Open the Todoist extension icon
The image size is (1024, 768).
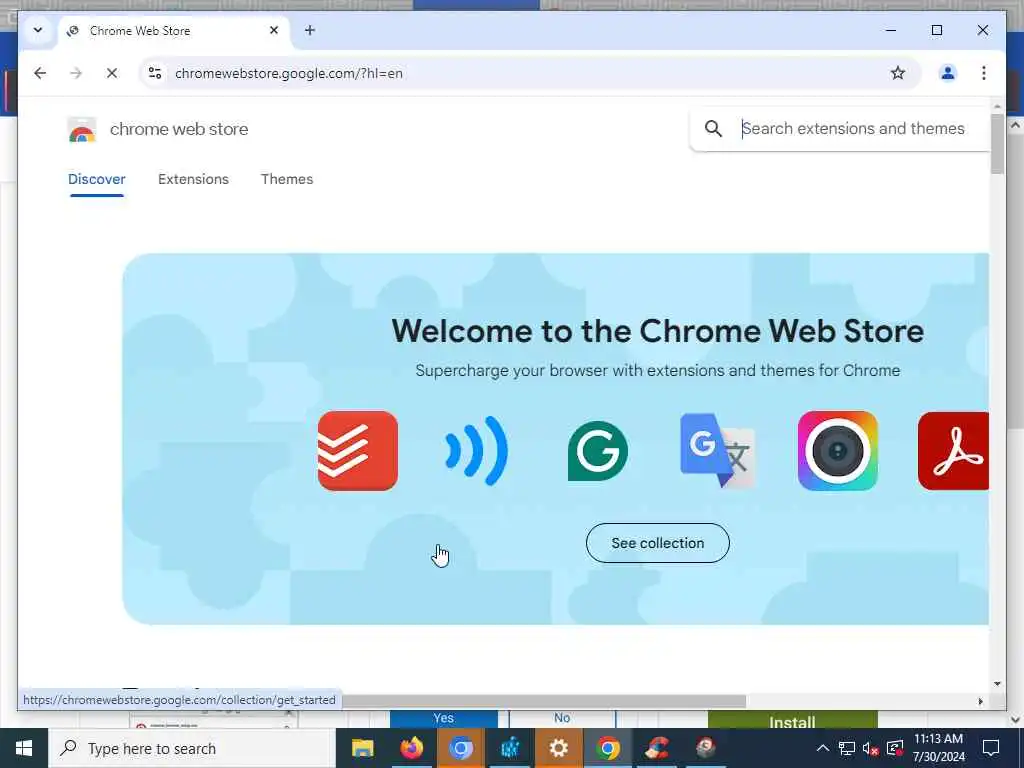357,451
